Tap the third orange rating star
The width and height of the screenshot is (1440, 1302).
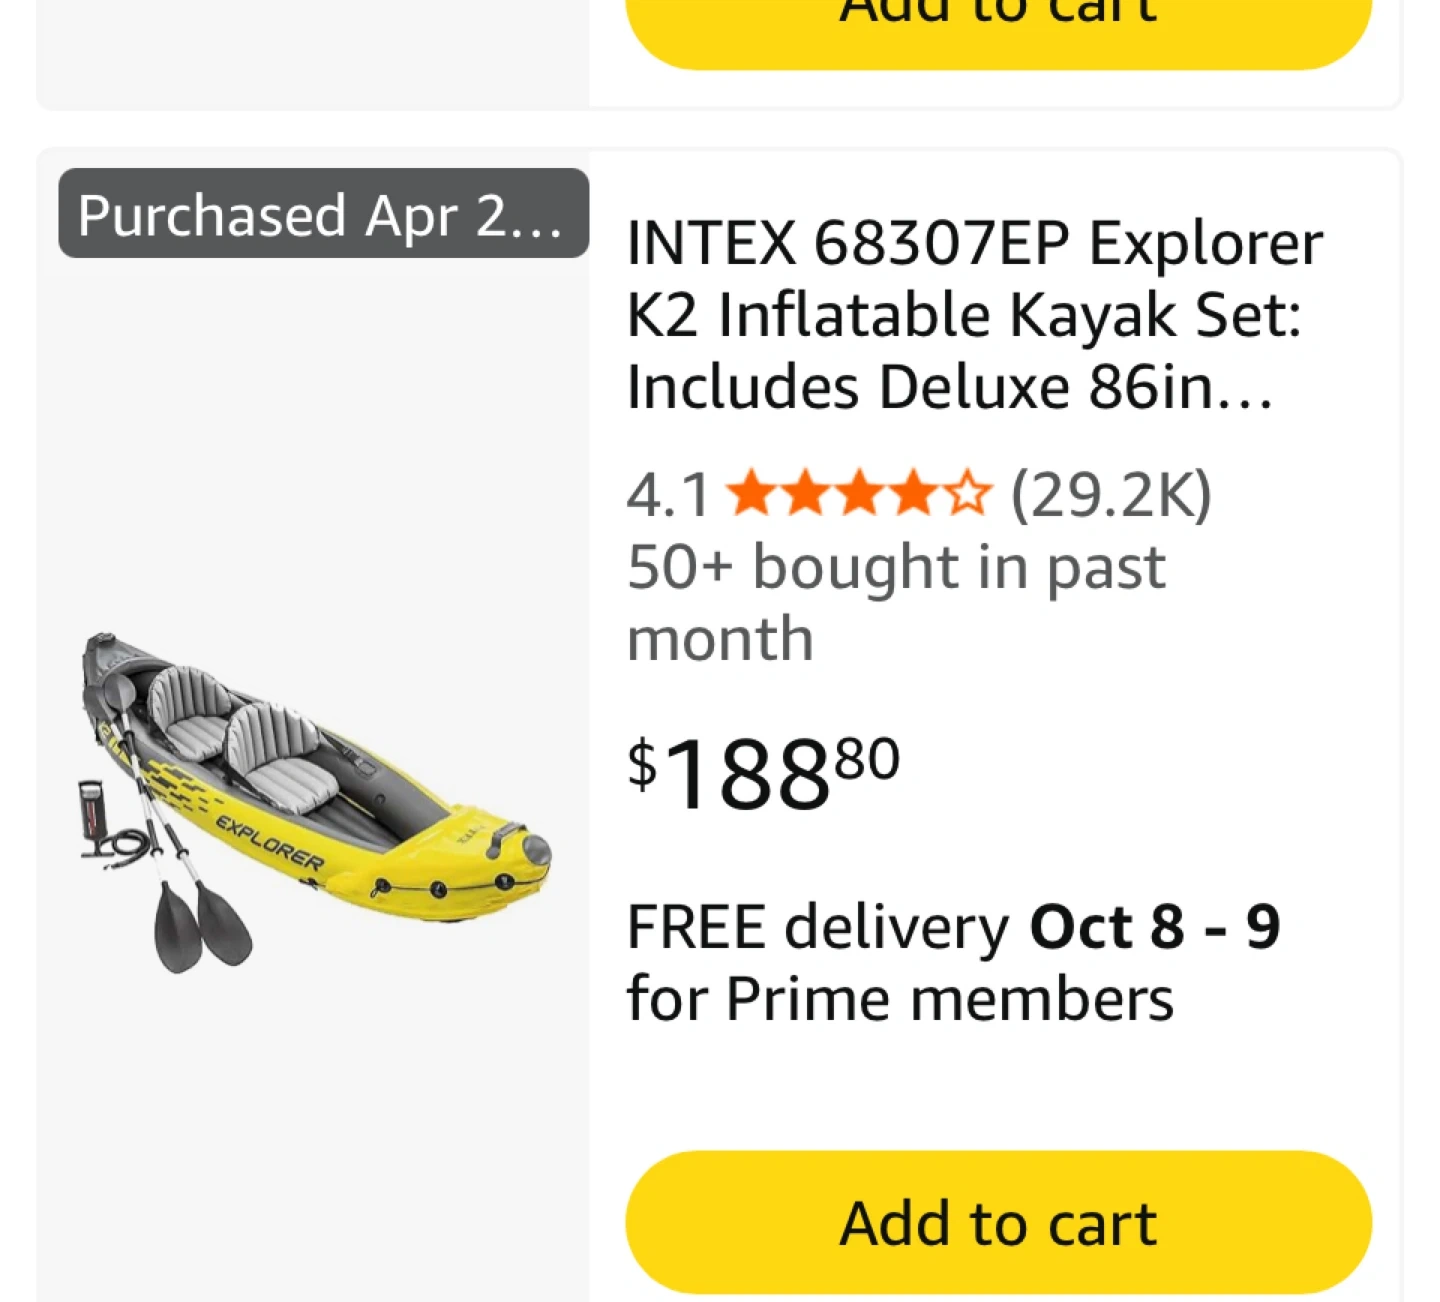860,494
